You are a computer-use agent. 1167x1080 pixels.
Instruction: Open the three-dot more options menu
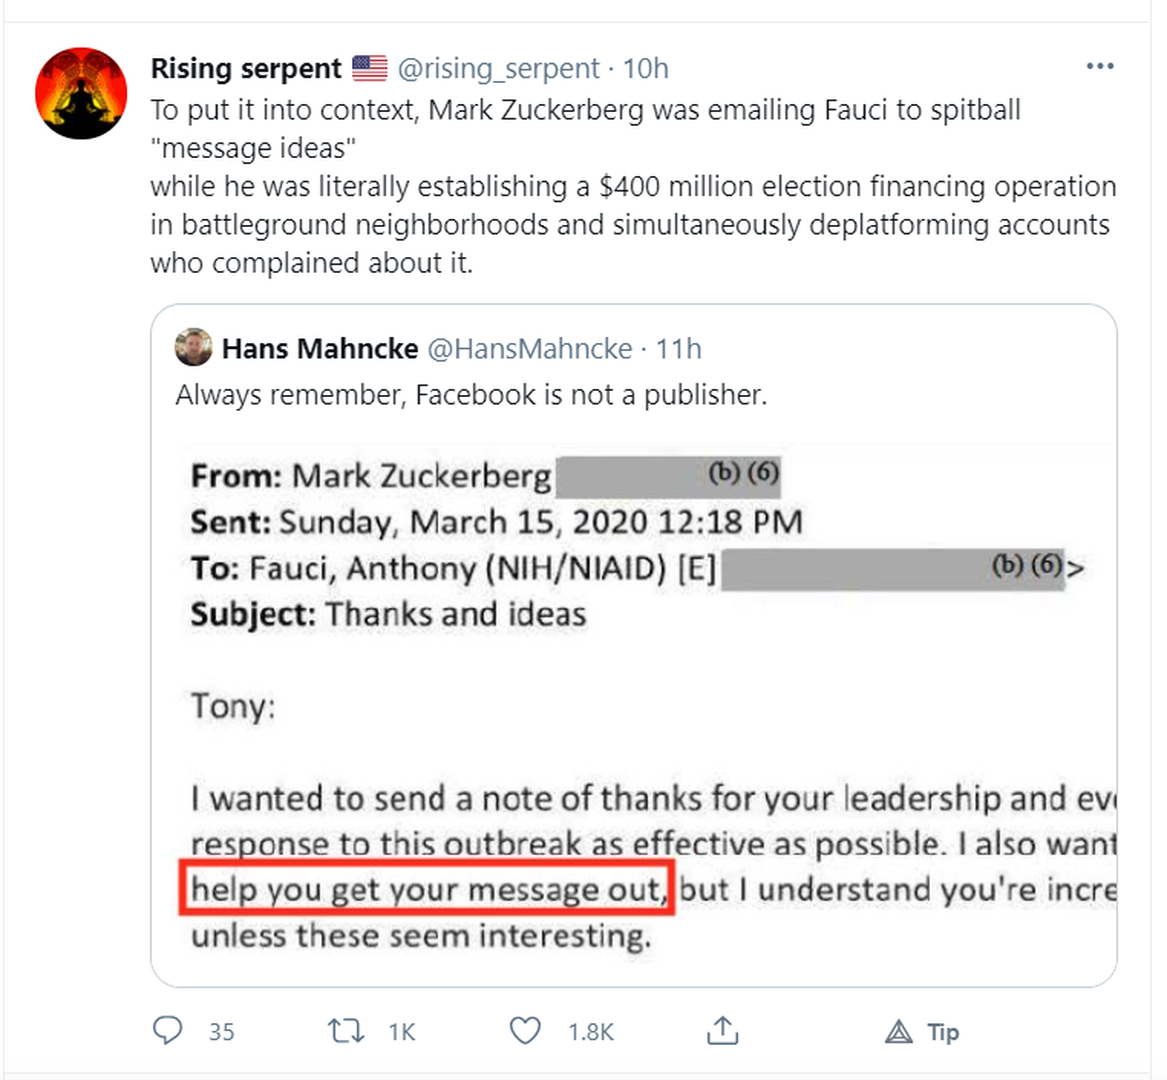pos(1099,66)
